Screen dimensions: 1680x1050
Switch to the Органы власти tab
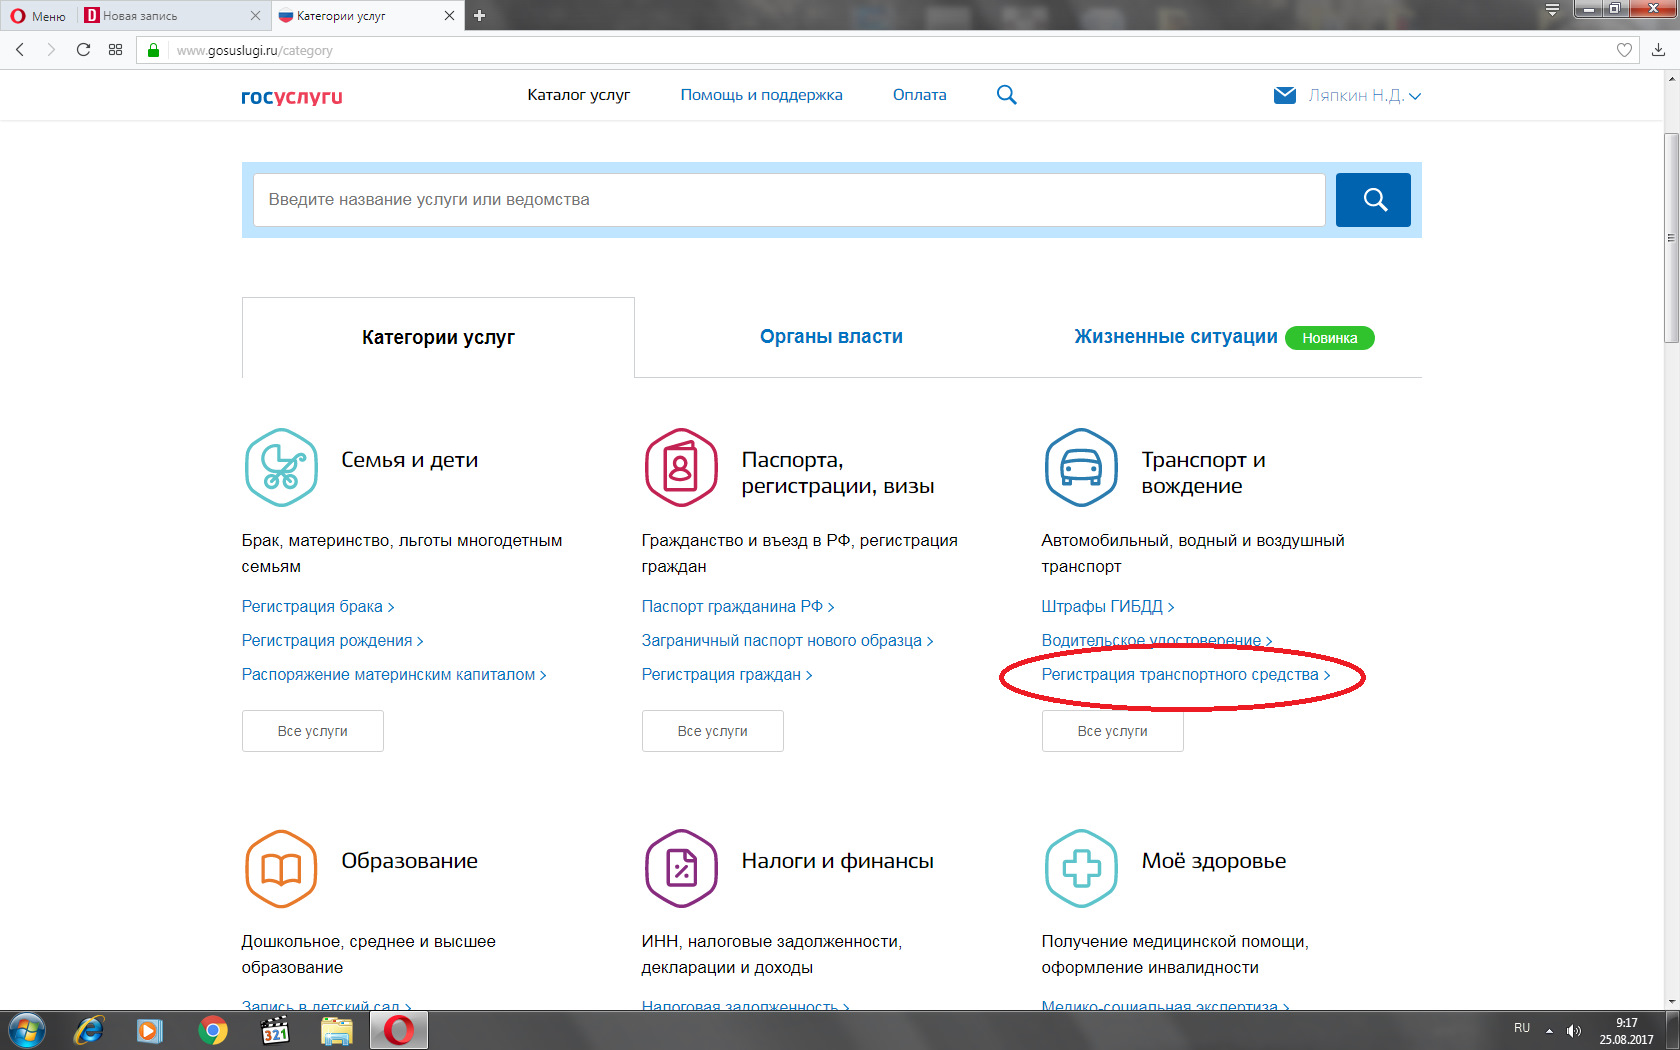click(x=831, y=337)
